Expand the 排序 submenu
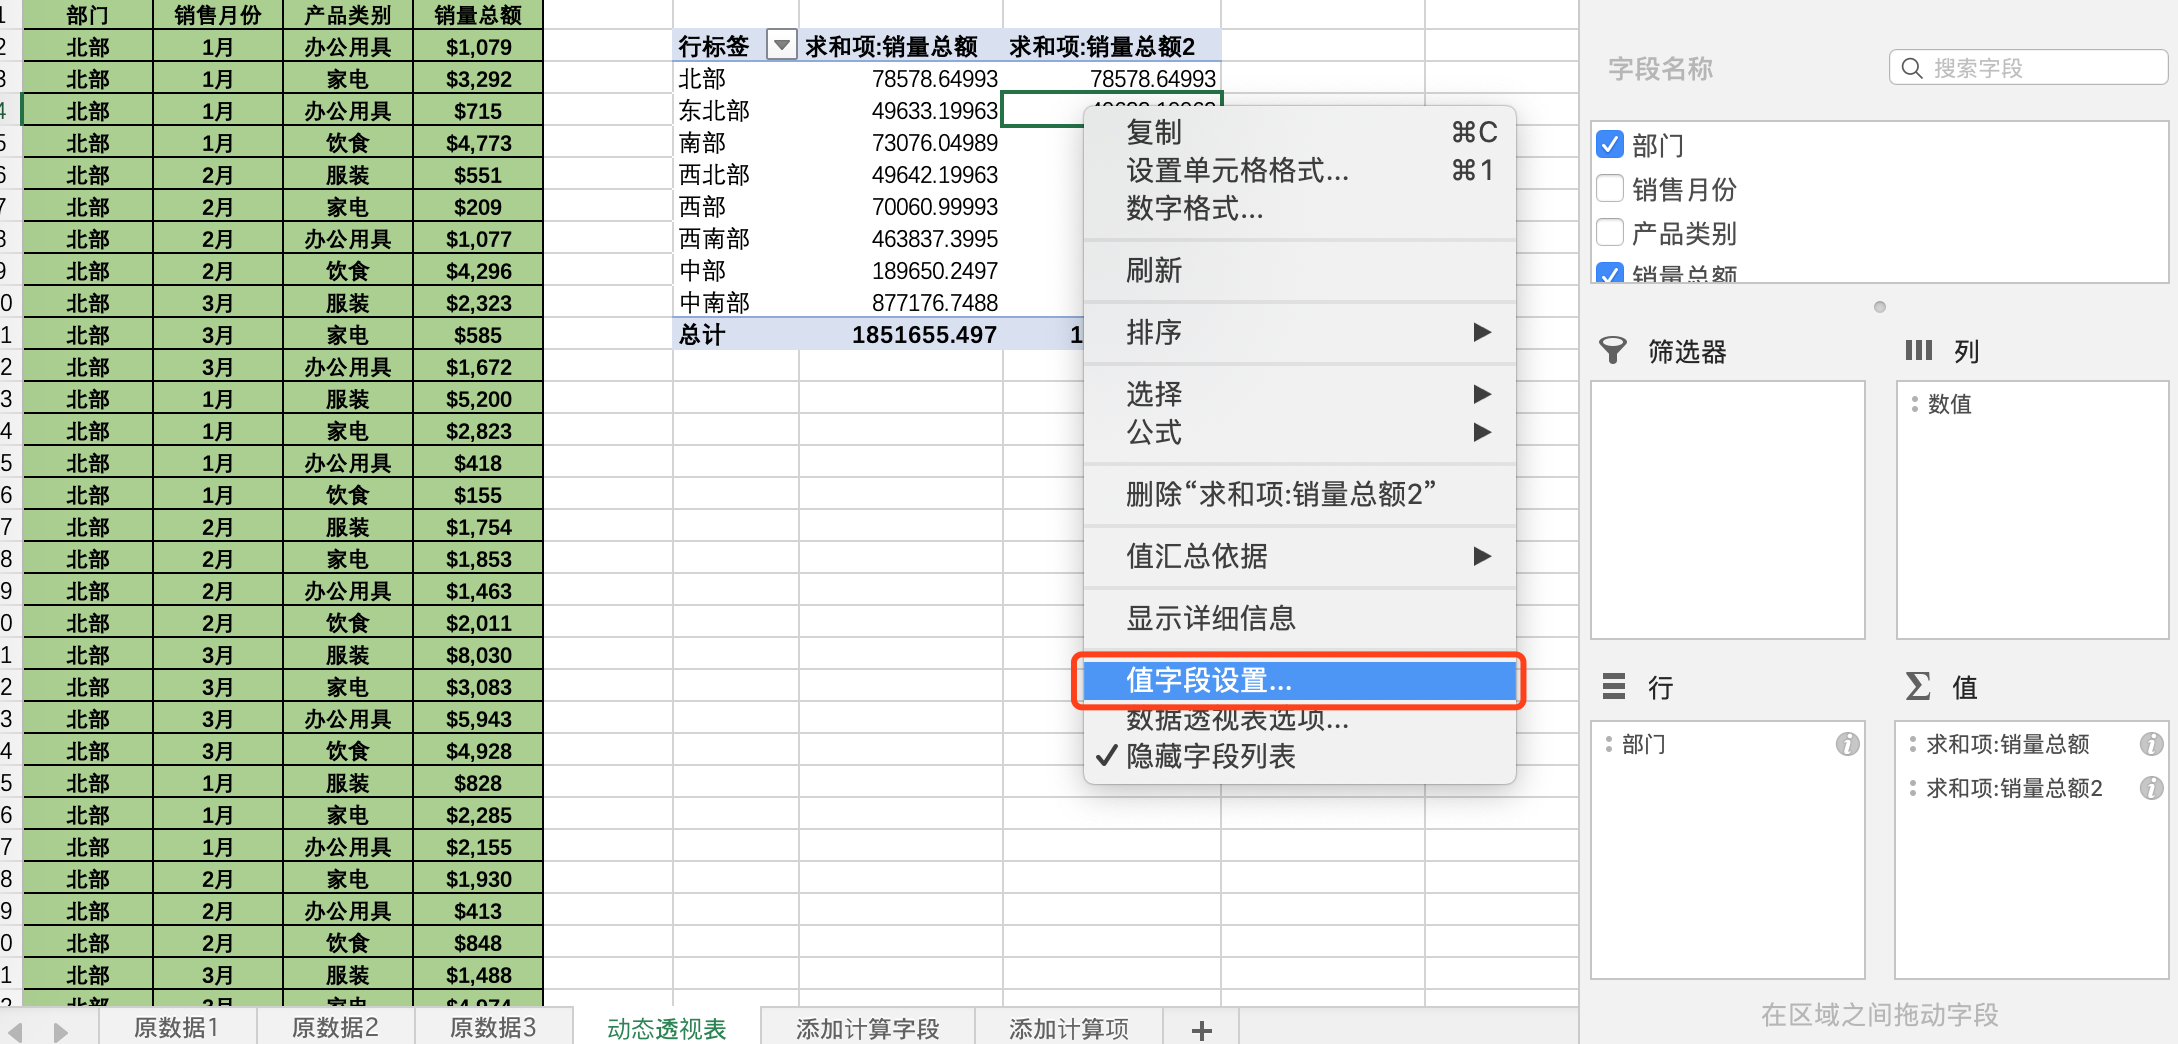This screenshot has width=2178, height=1044. pos(1300,333)
